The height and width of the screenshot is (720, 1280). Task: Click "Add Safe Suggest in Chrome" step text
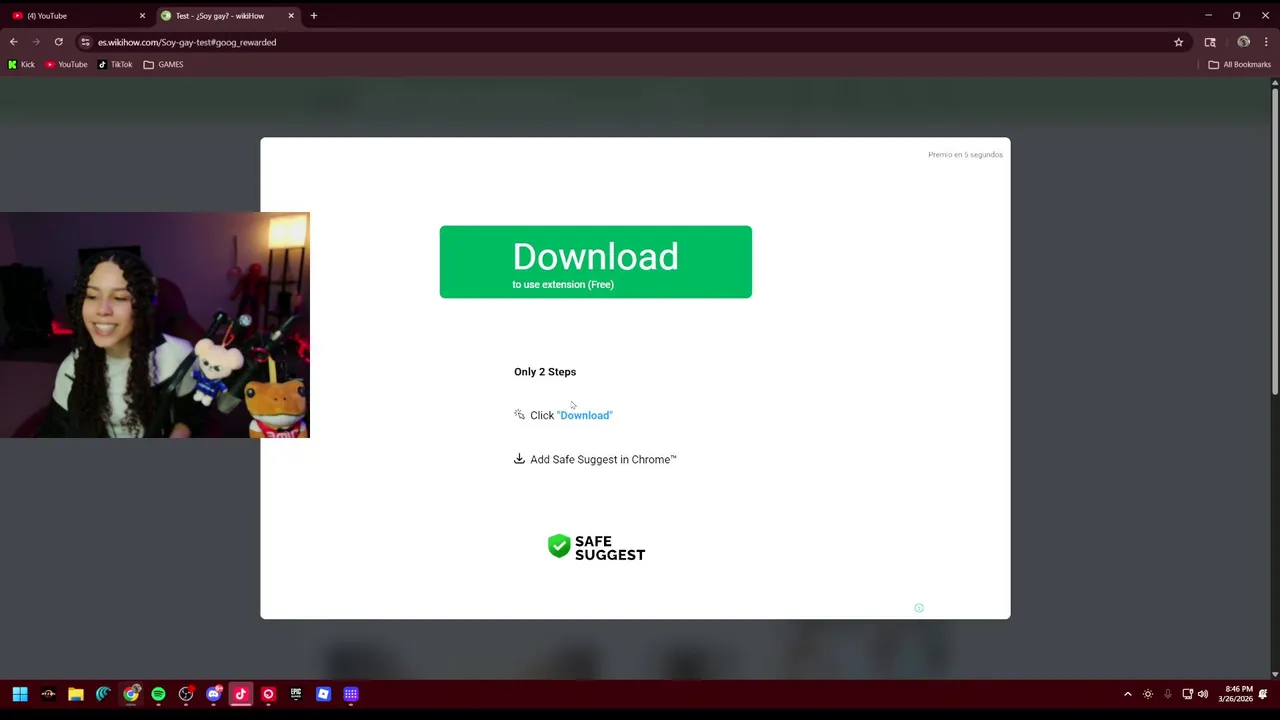click(x=603, y=460)
